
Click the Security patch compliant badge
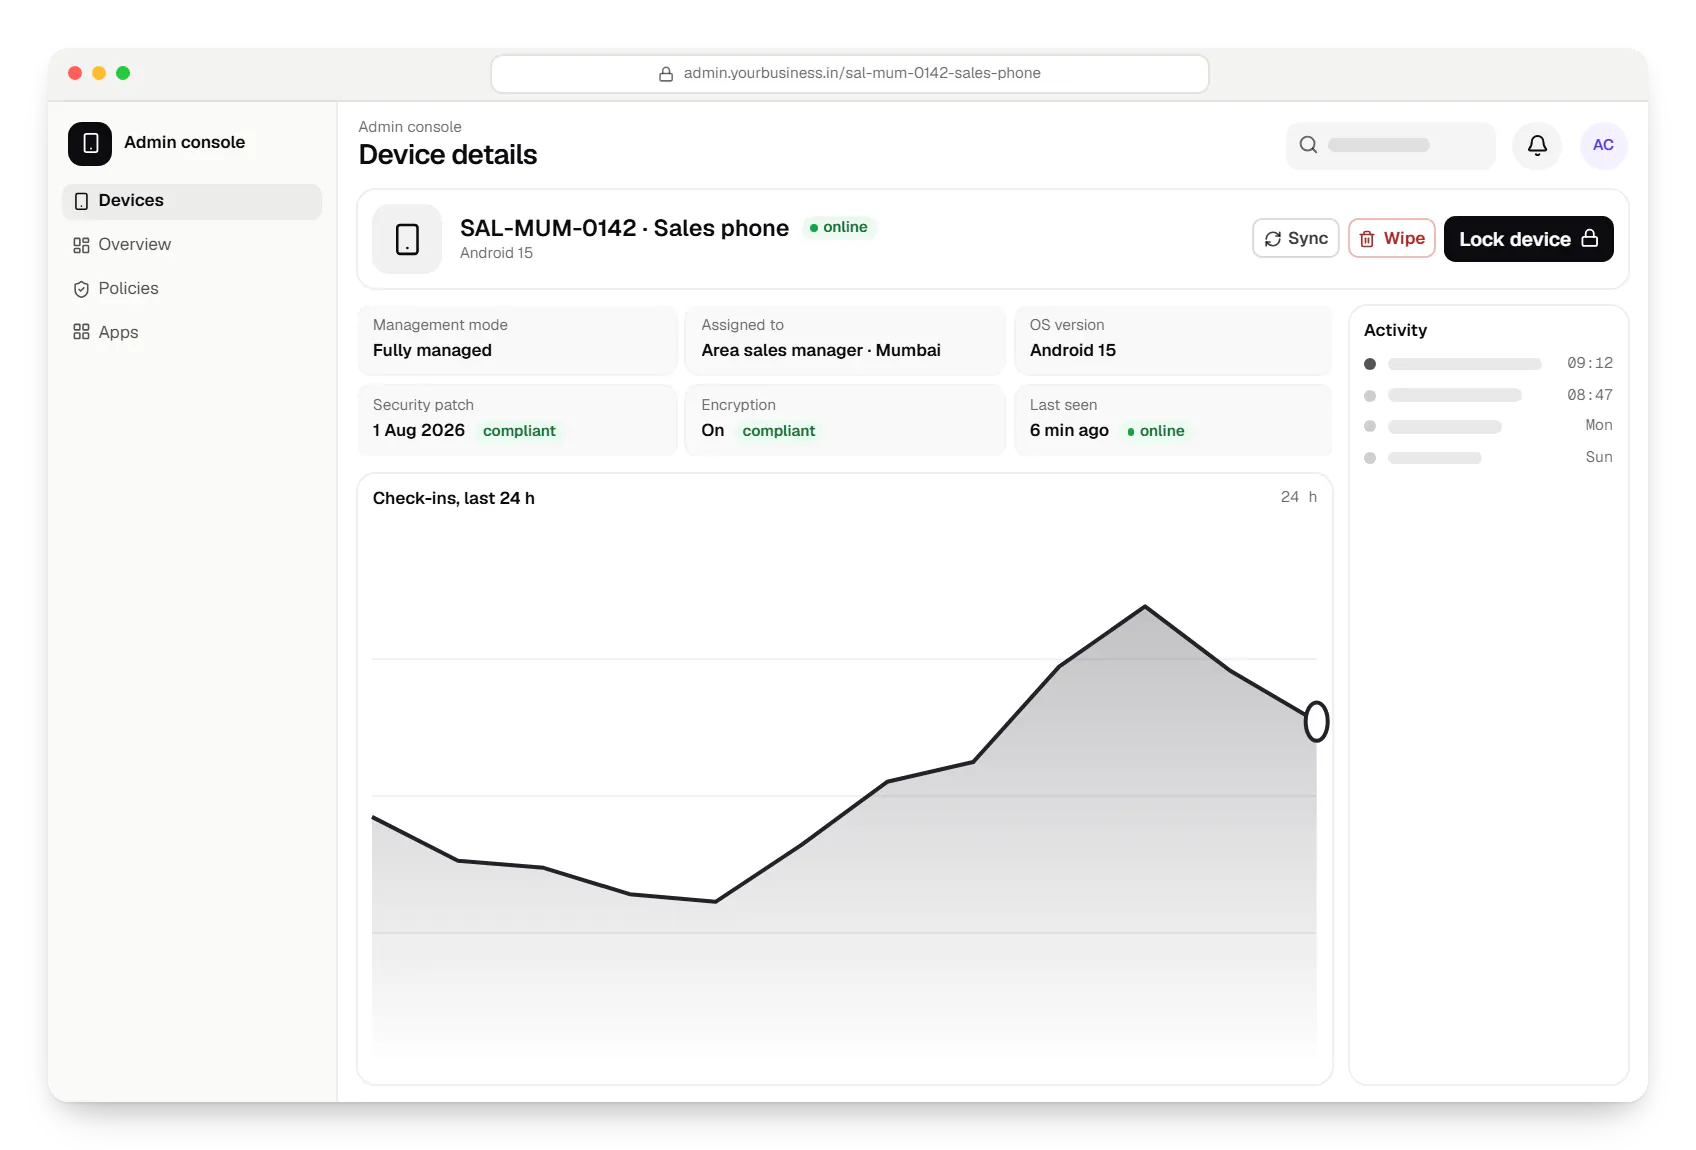click(x=519, y=431)
